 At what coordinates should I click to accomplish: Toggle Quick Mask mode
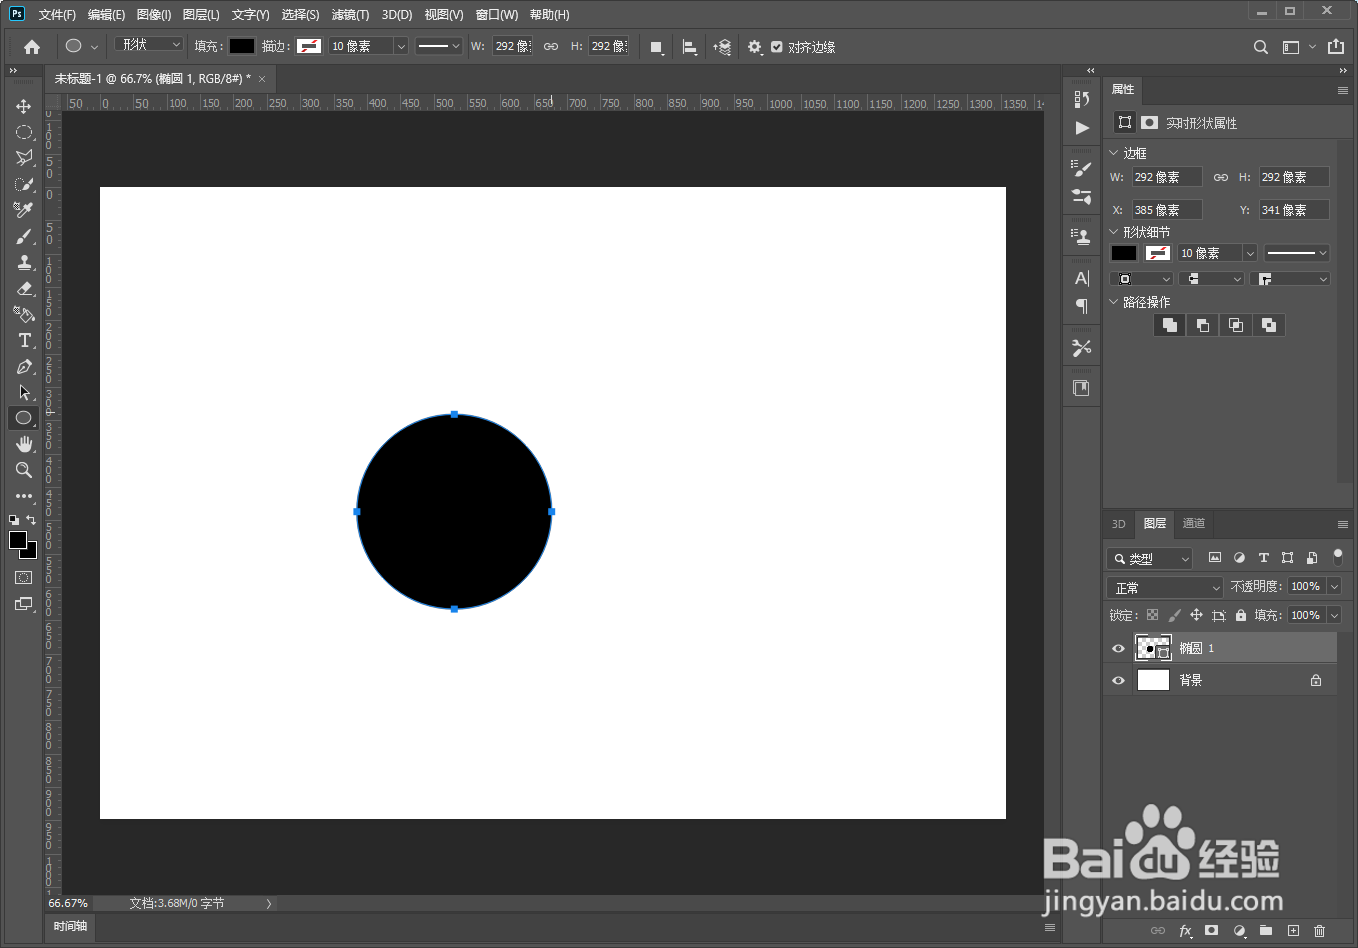pyautogui.click(x=24, y=578)
